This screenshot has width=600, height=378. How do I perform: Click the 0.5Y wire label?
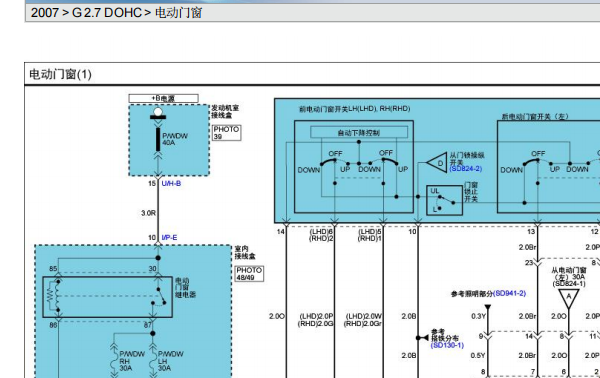tap(478, 355)
